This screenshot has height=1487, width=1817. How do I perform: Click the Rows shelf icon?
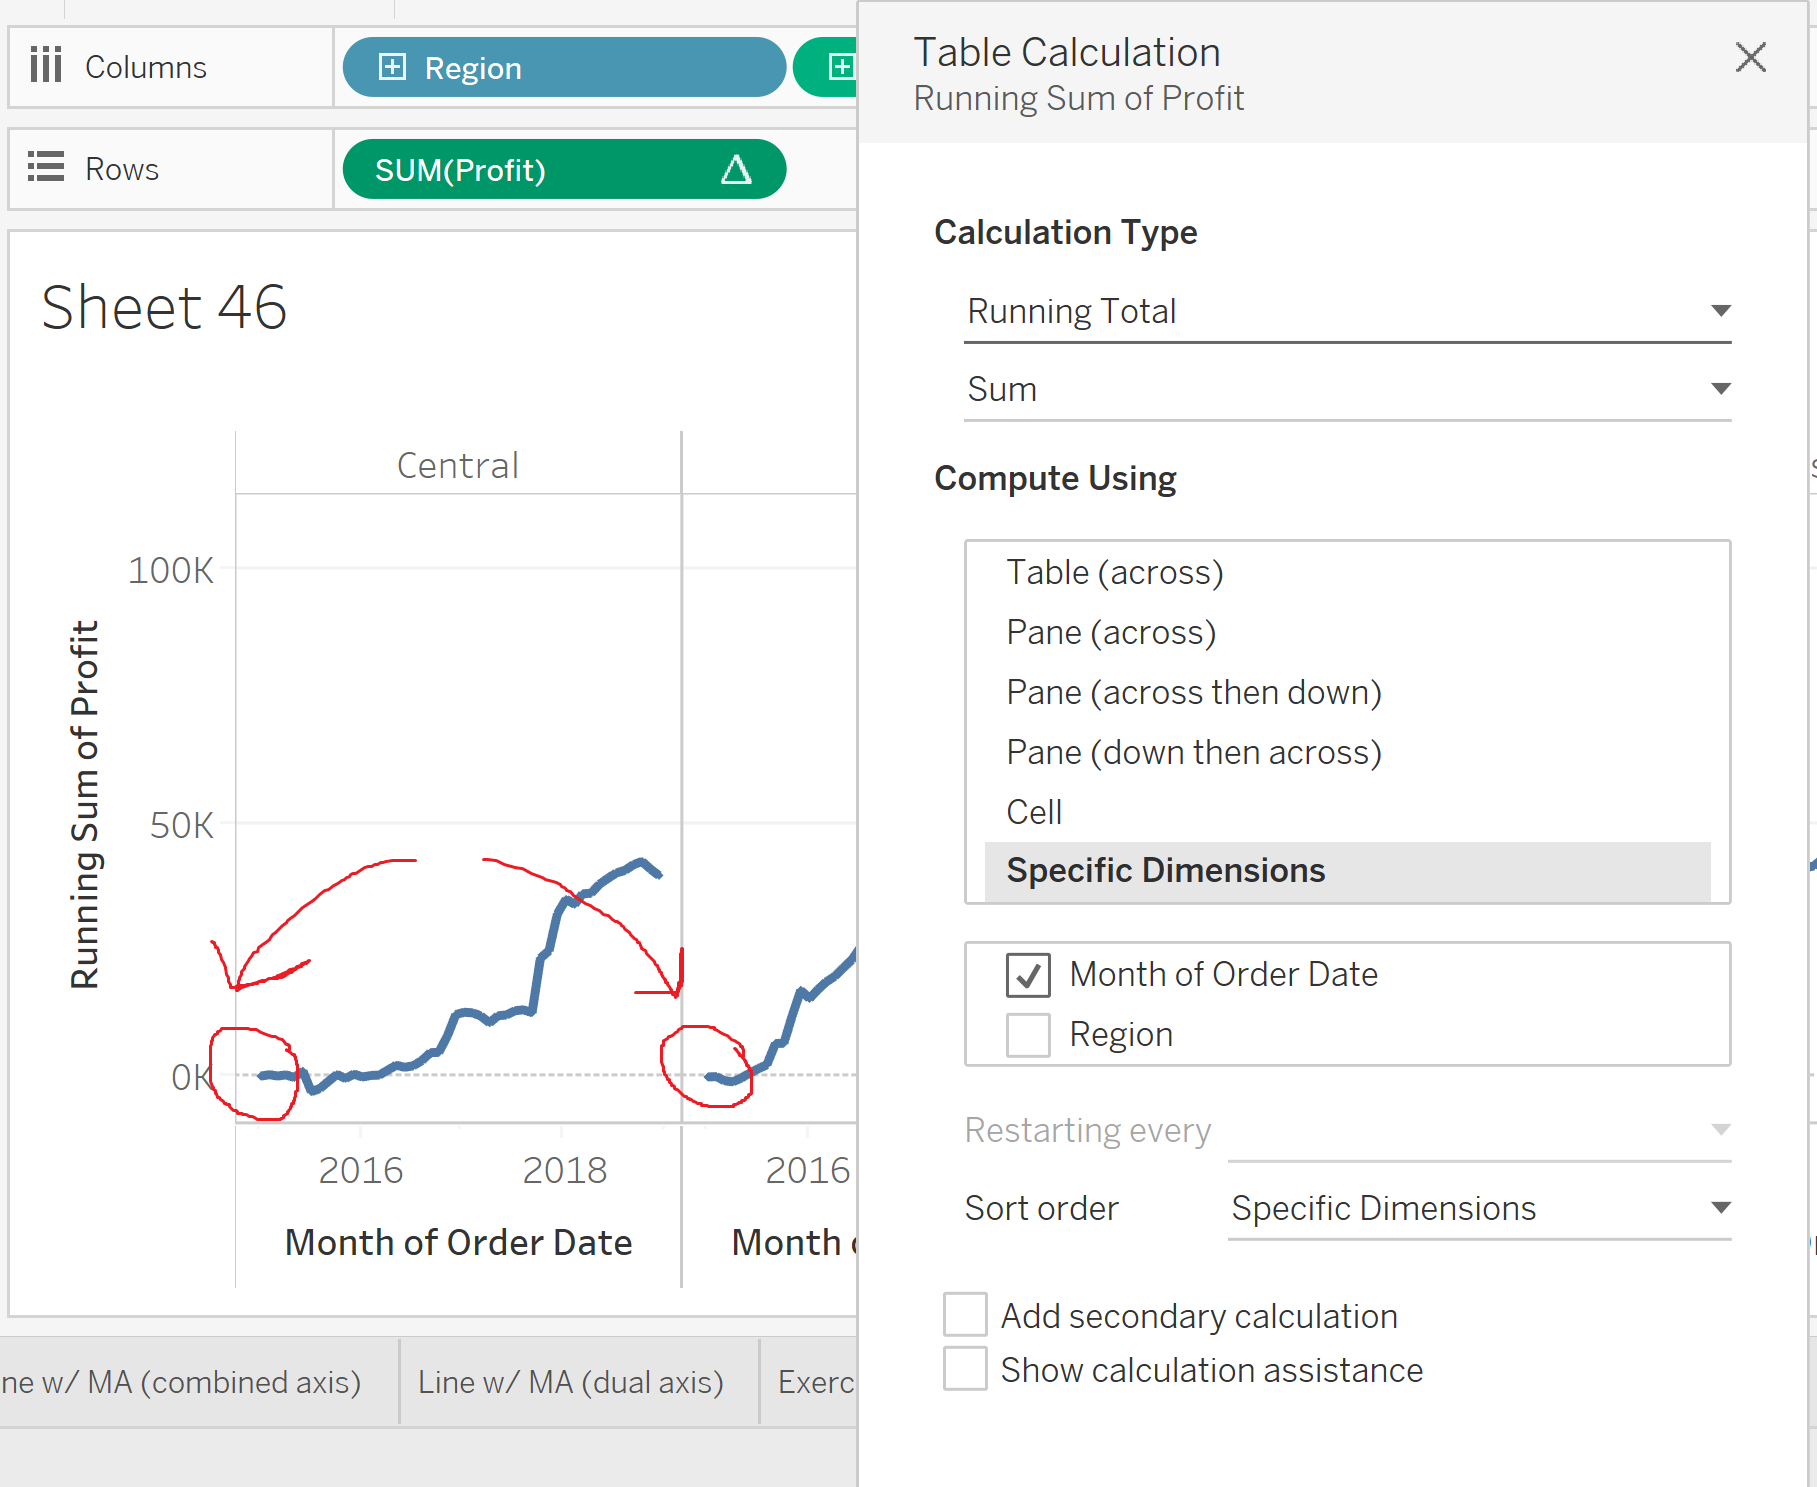click(46, 168)
